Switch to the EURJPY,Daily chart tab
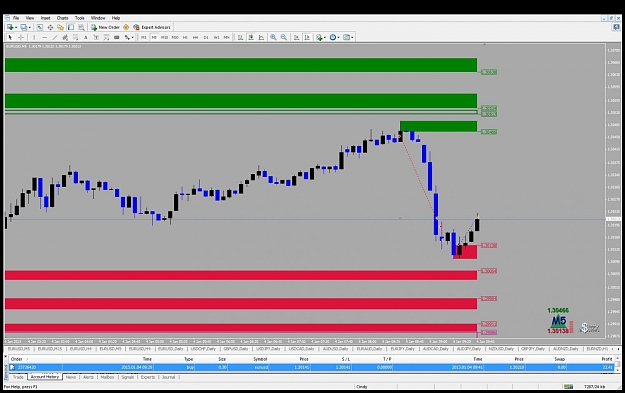 tap(403, 349)
